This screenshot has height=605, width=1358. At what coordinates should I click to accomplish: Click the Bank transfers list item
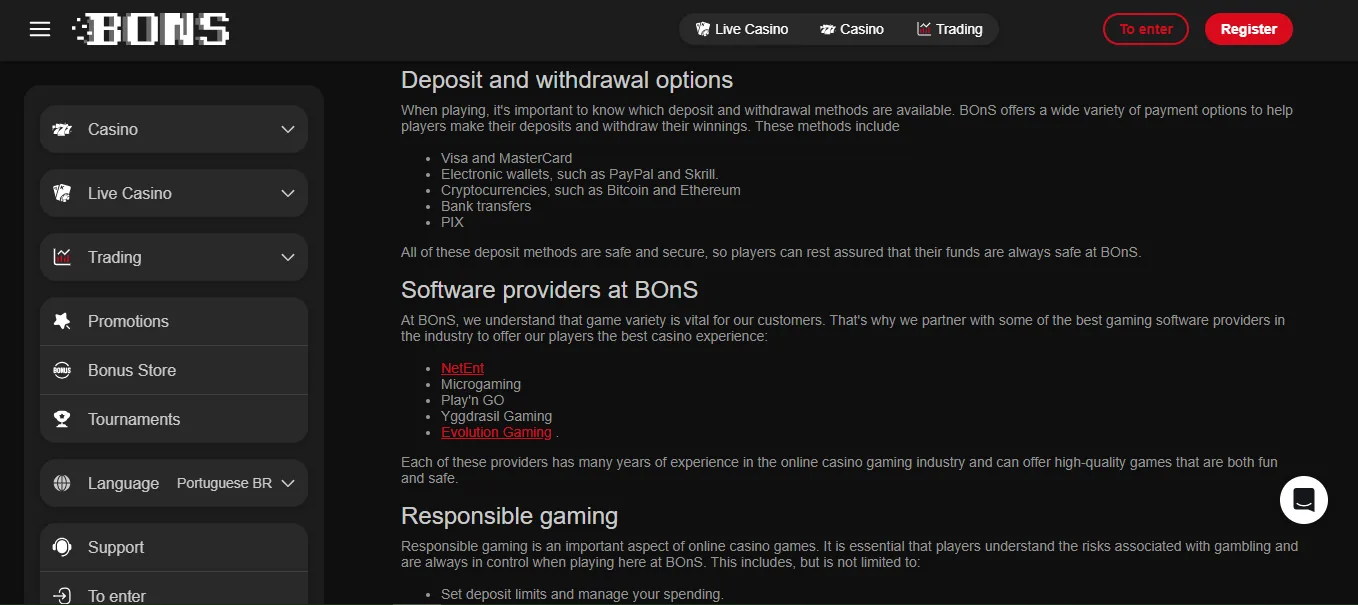[486, 206]
